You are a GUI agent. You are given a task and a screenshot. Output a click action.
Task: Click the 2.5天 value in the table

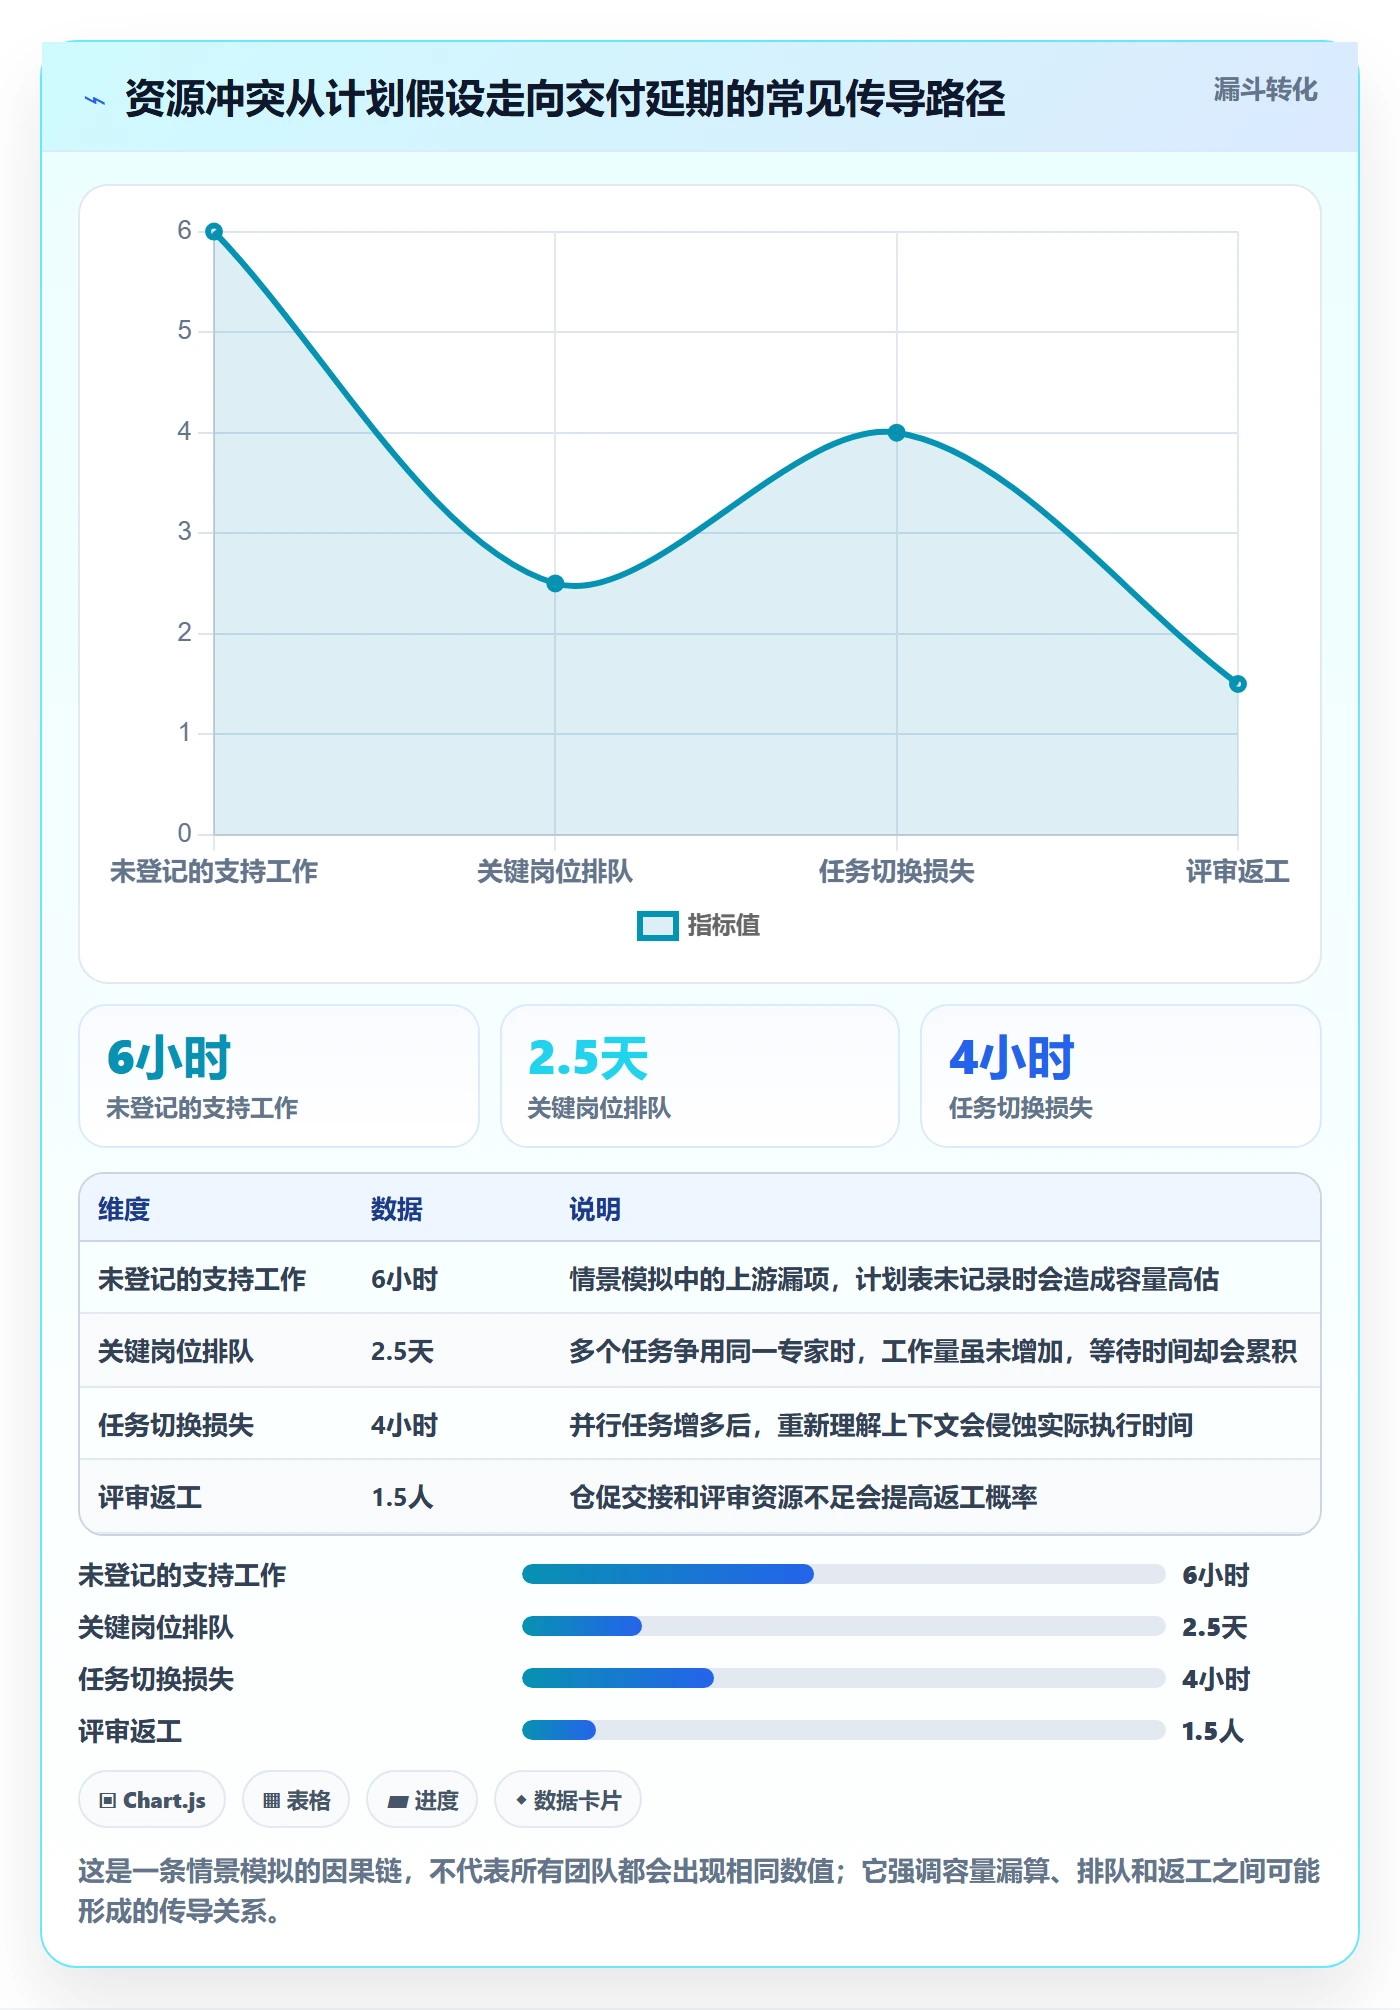pos(402,1351)
